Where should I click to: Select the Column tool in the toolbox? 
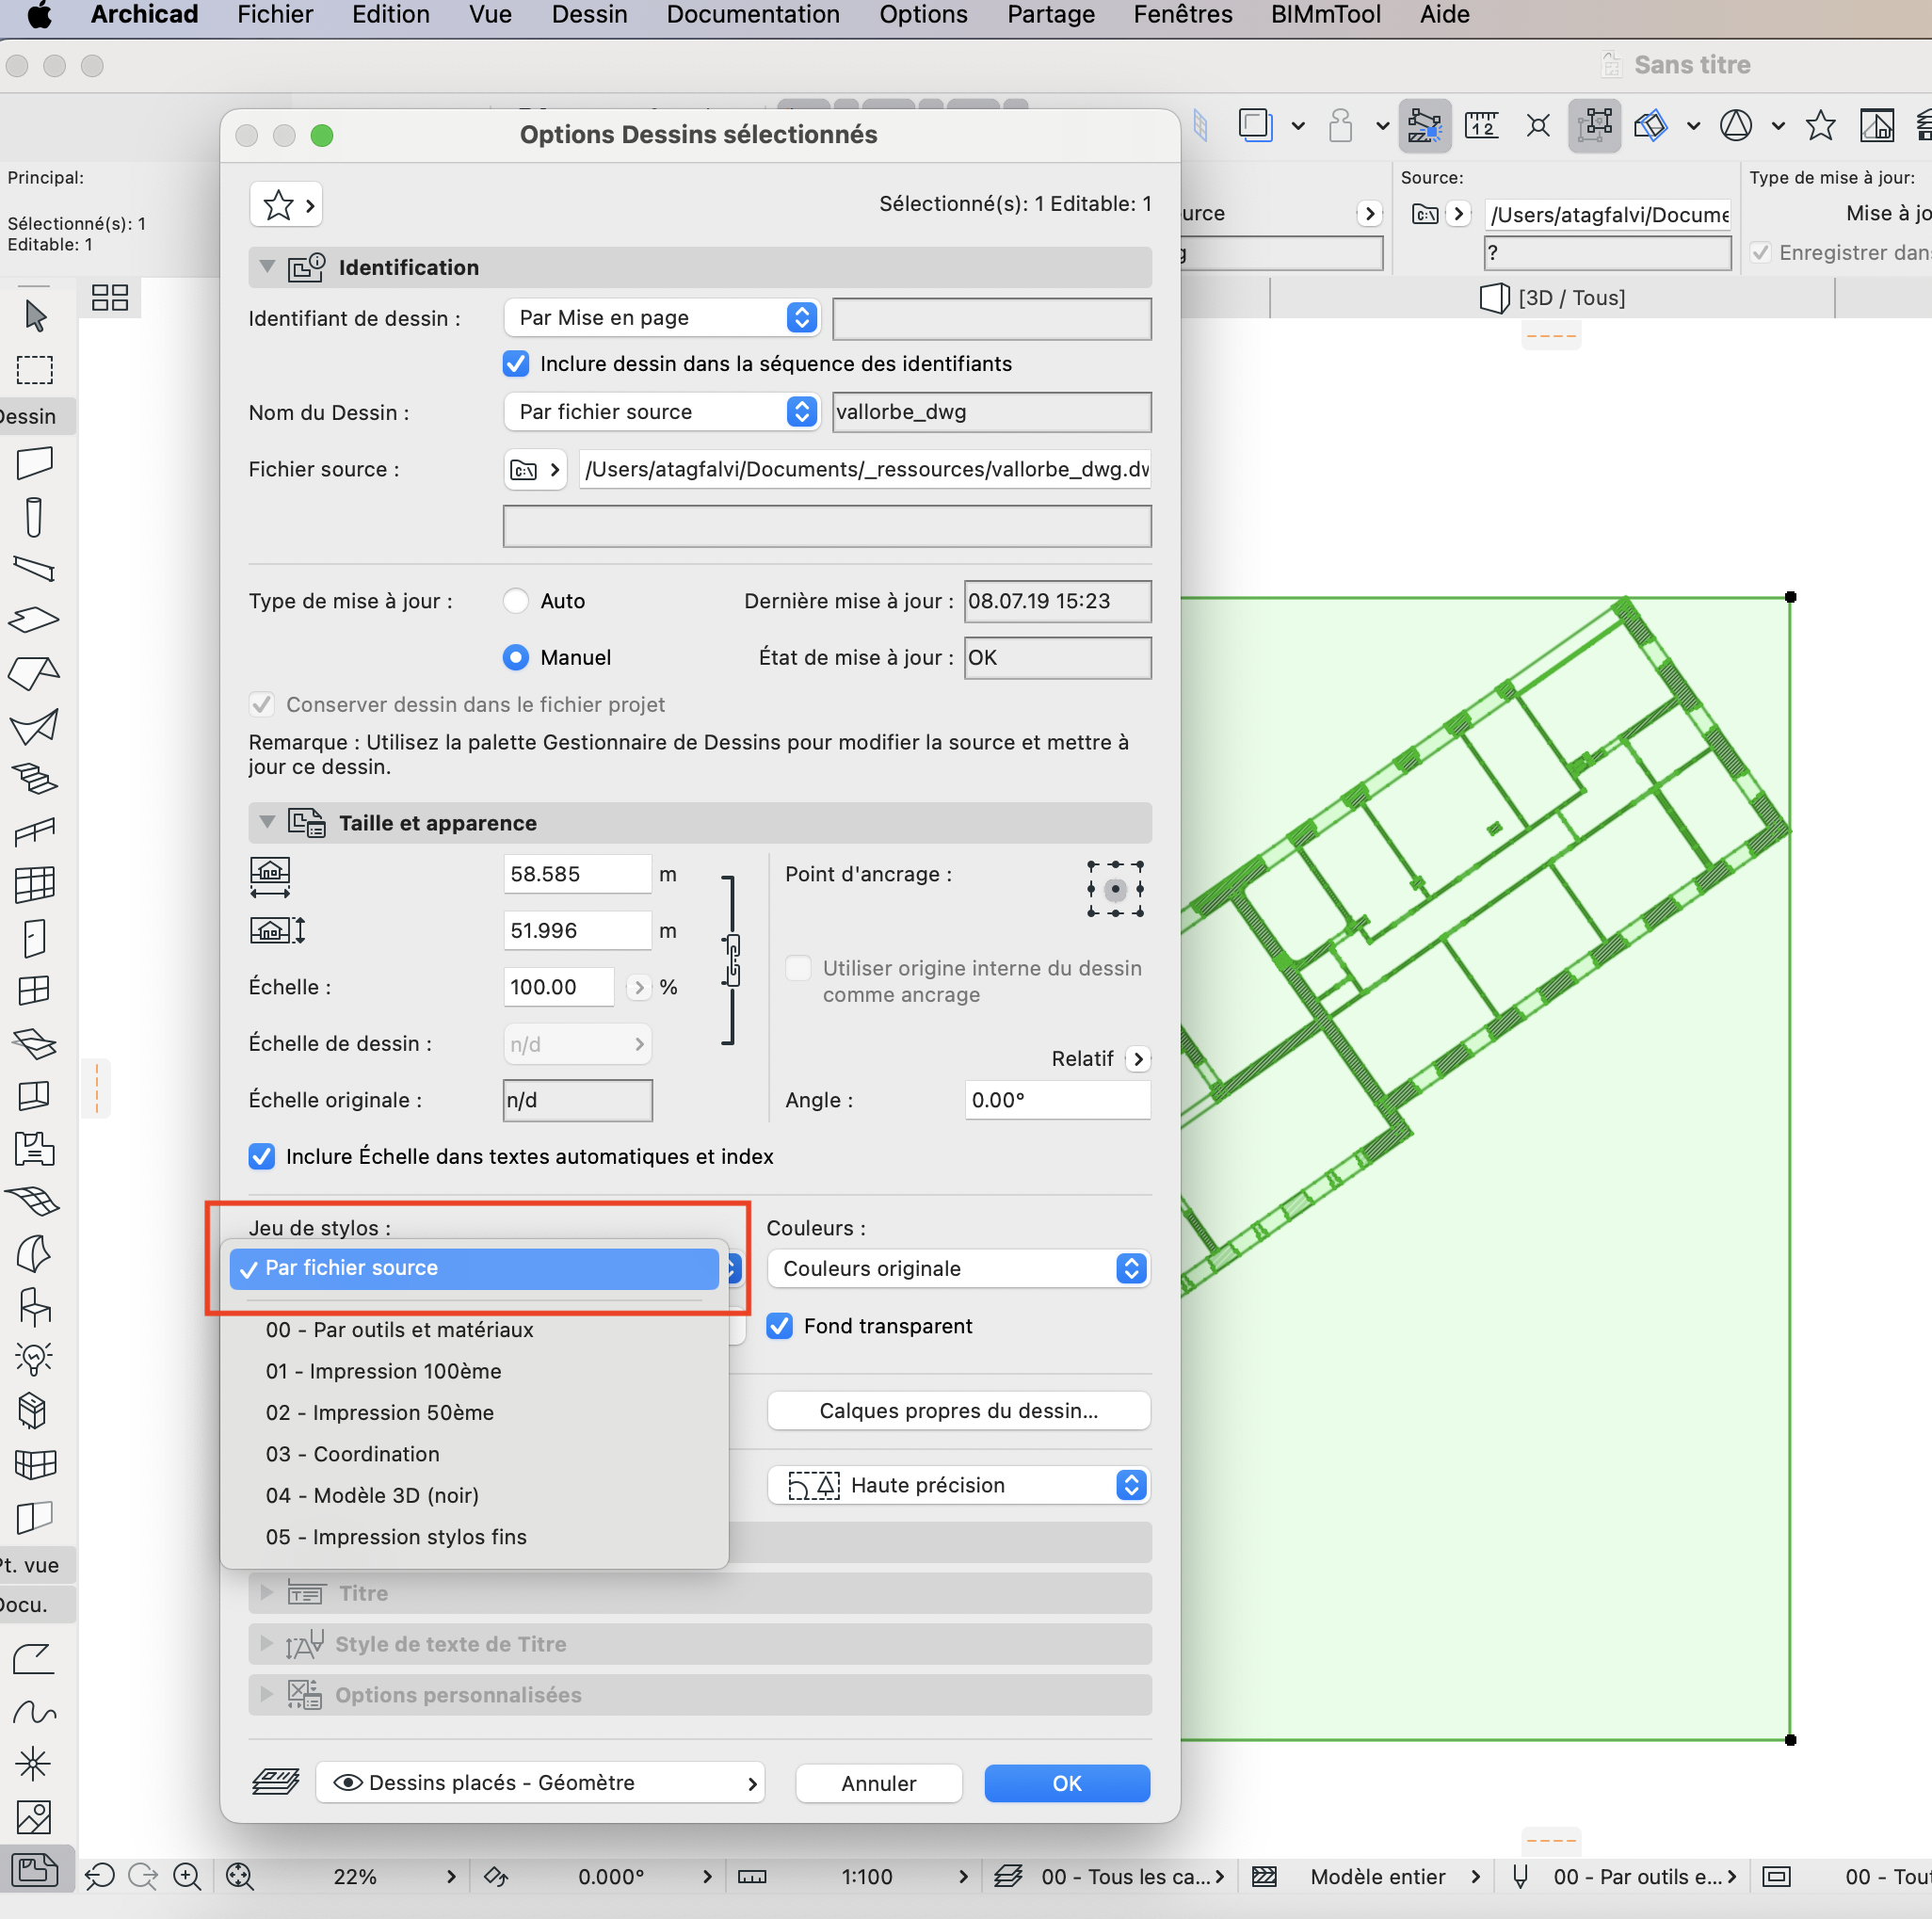(35, 517)
